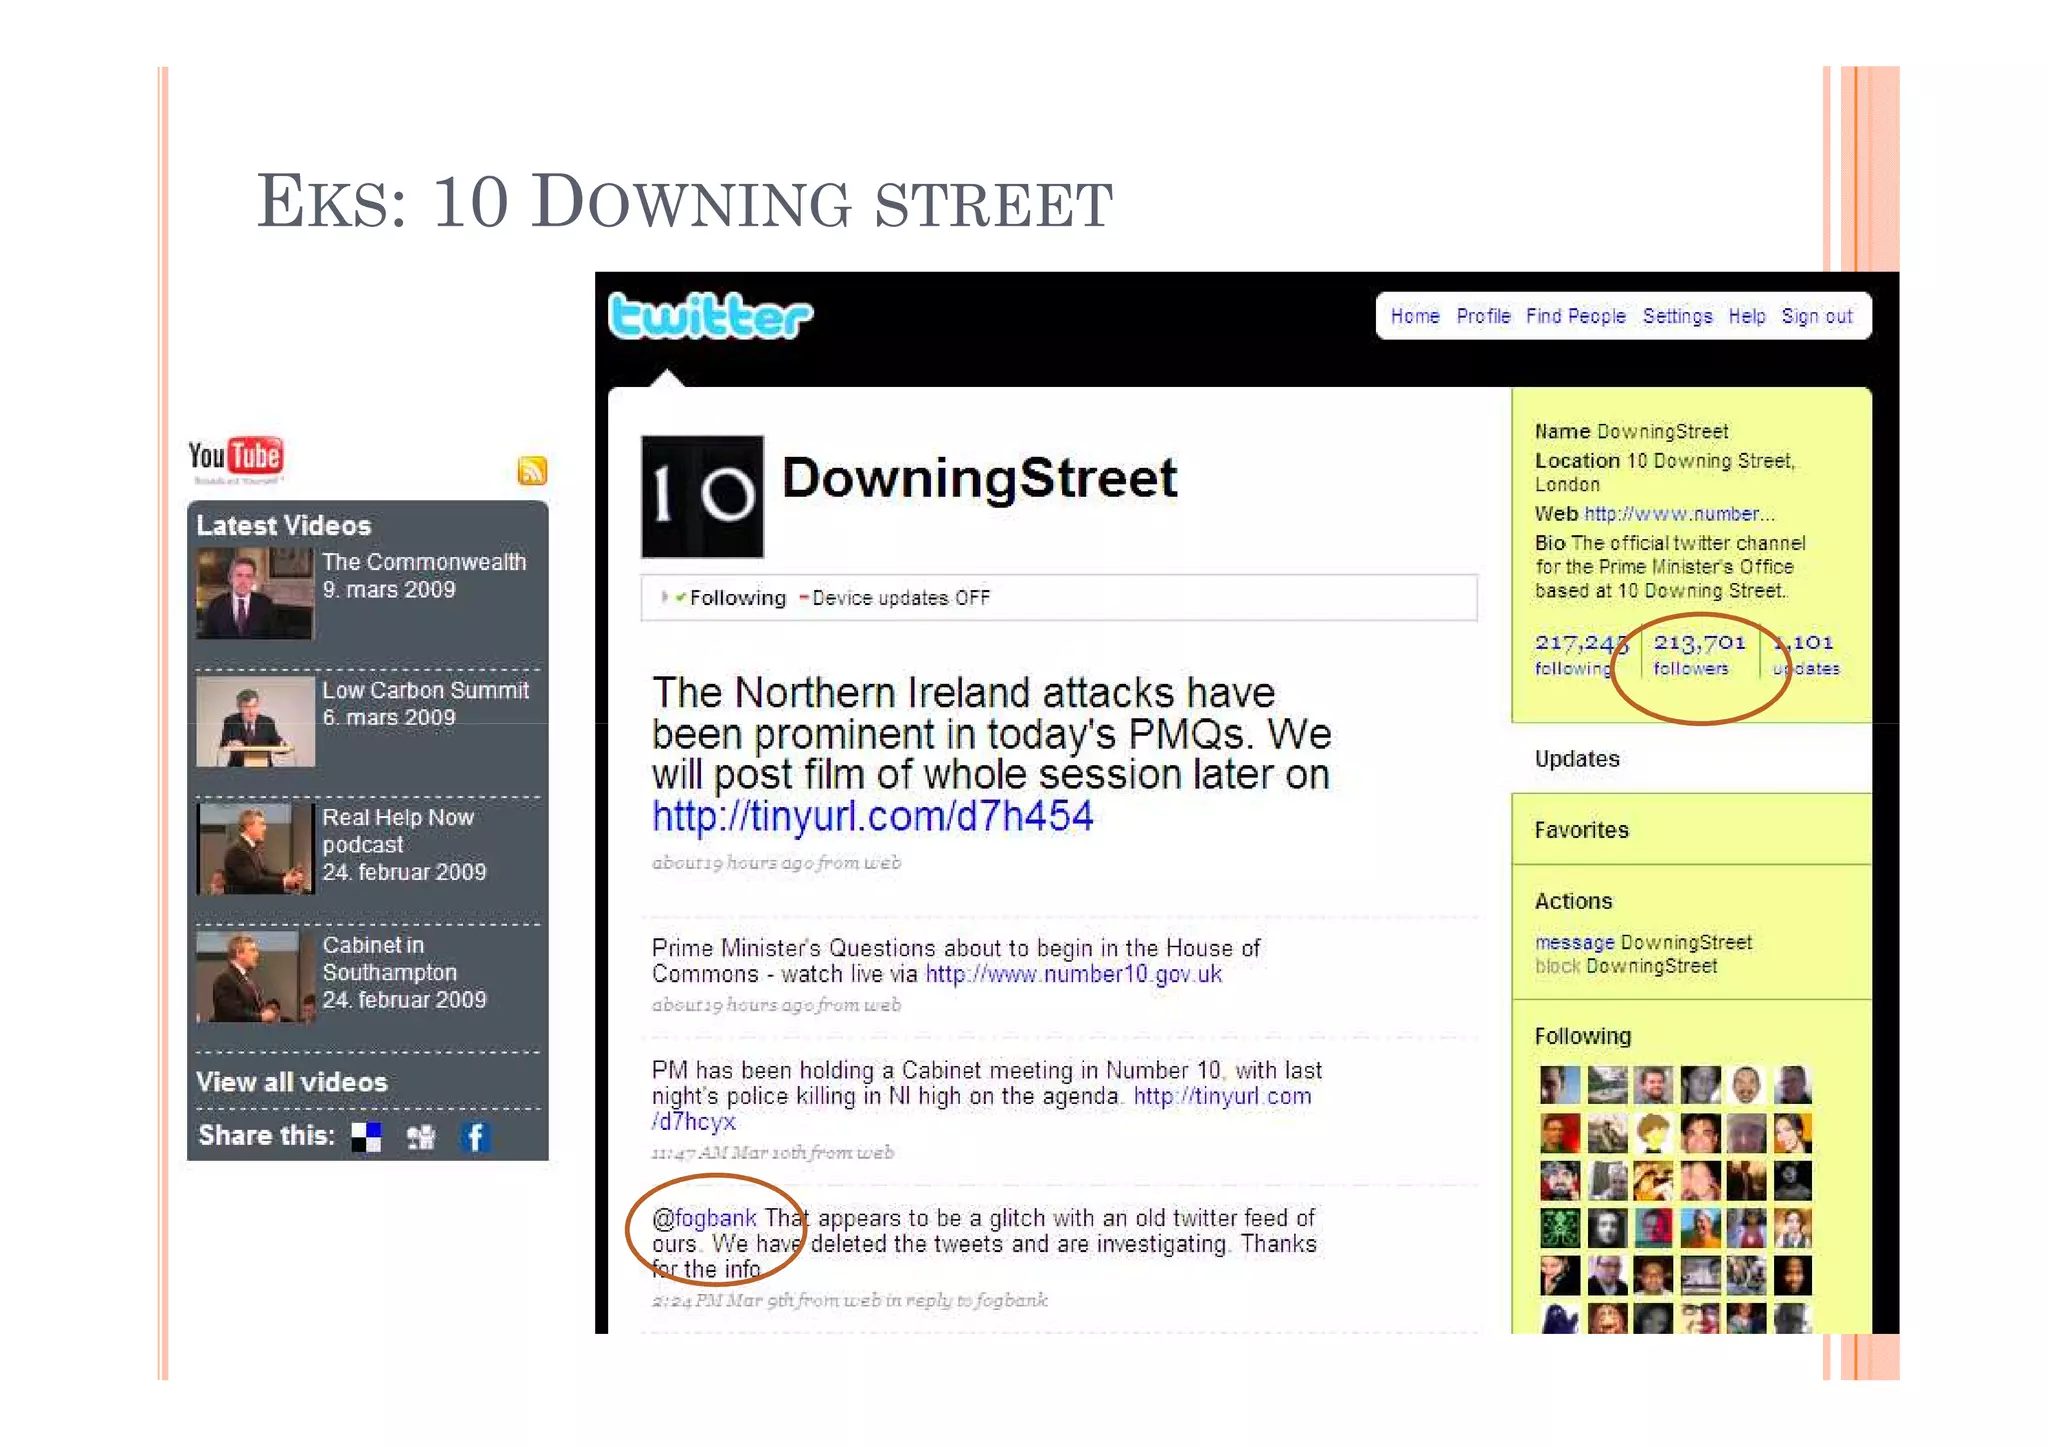The width and height of the screenshot is (2048, 1447).
Task: Select Find People in top navigation
Action: 1575,316
